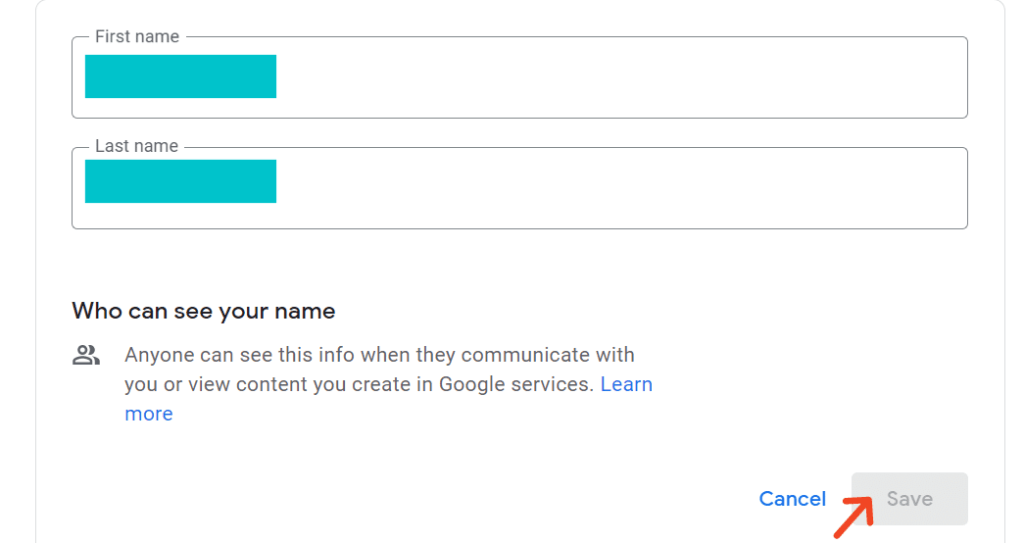Image resolution: width=1024 pixels, height=543 pixels.
Task: Click the people visibility icon
Action: click(86, 355)
